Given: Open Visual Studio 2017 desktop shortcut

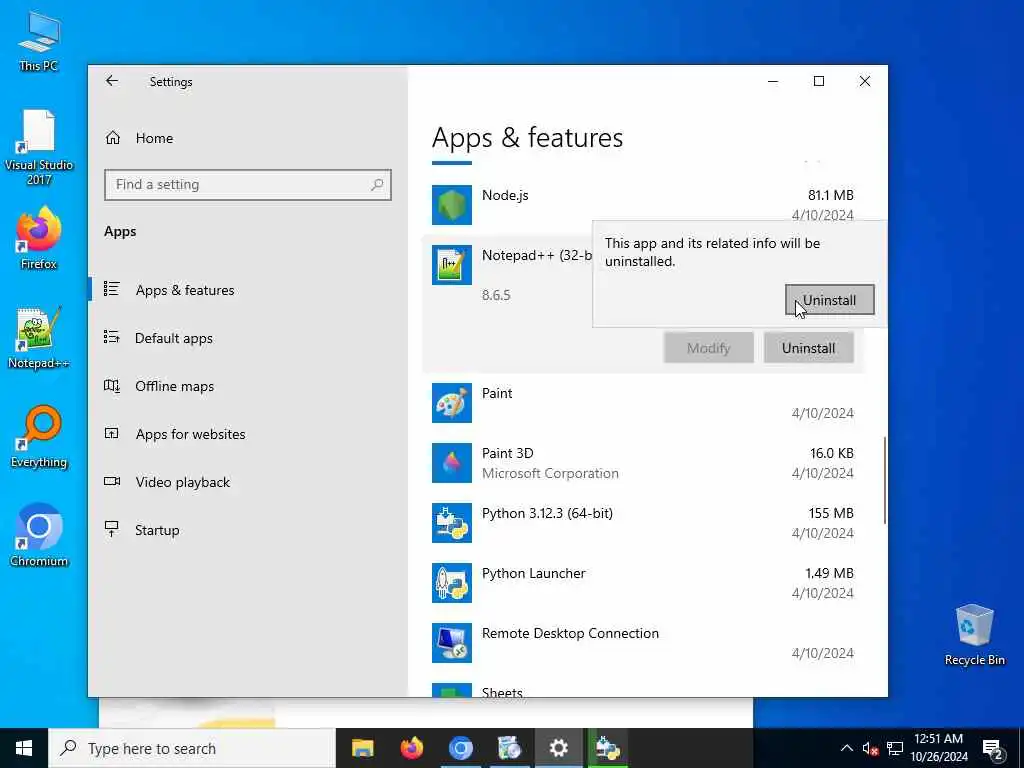Looking at the screenshot, I should coord(39,148).
